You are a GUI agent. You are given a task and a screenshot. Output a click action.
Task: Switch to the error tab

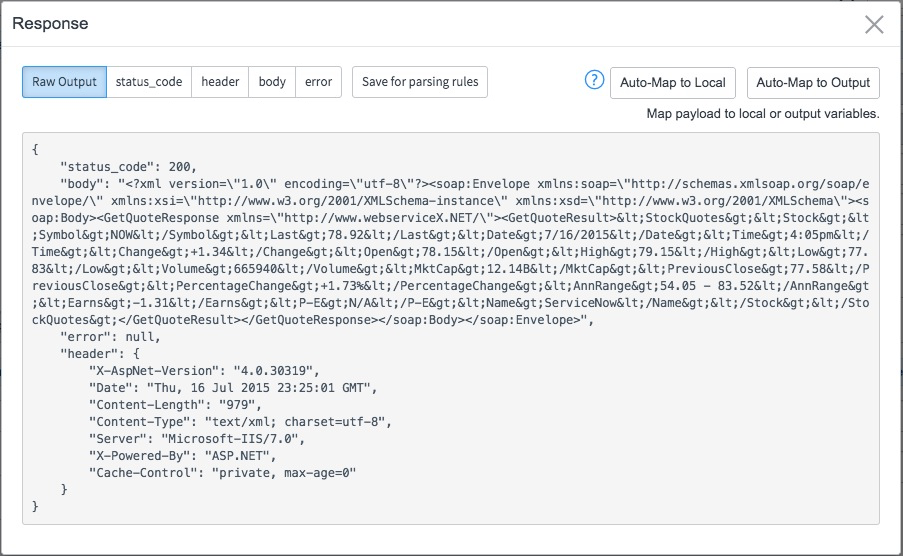tap(318, 82)
